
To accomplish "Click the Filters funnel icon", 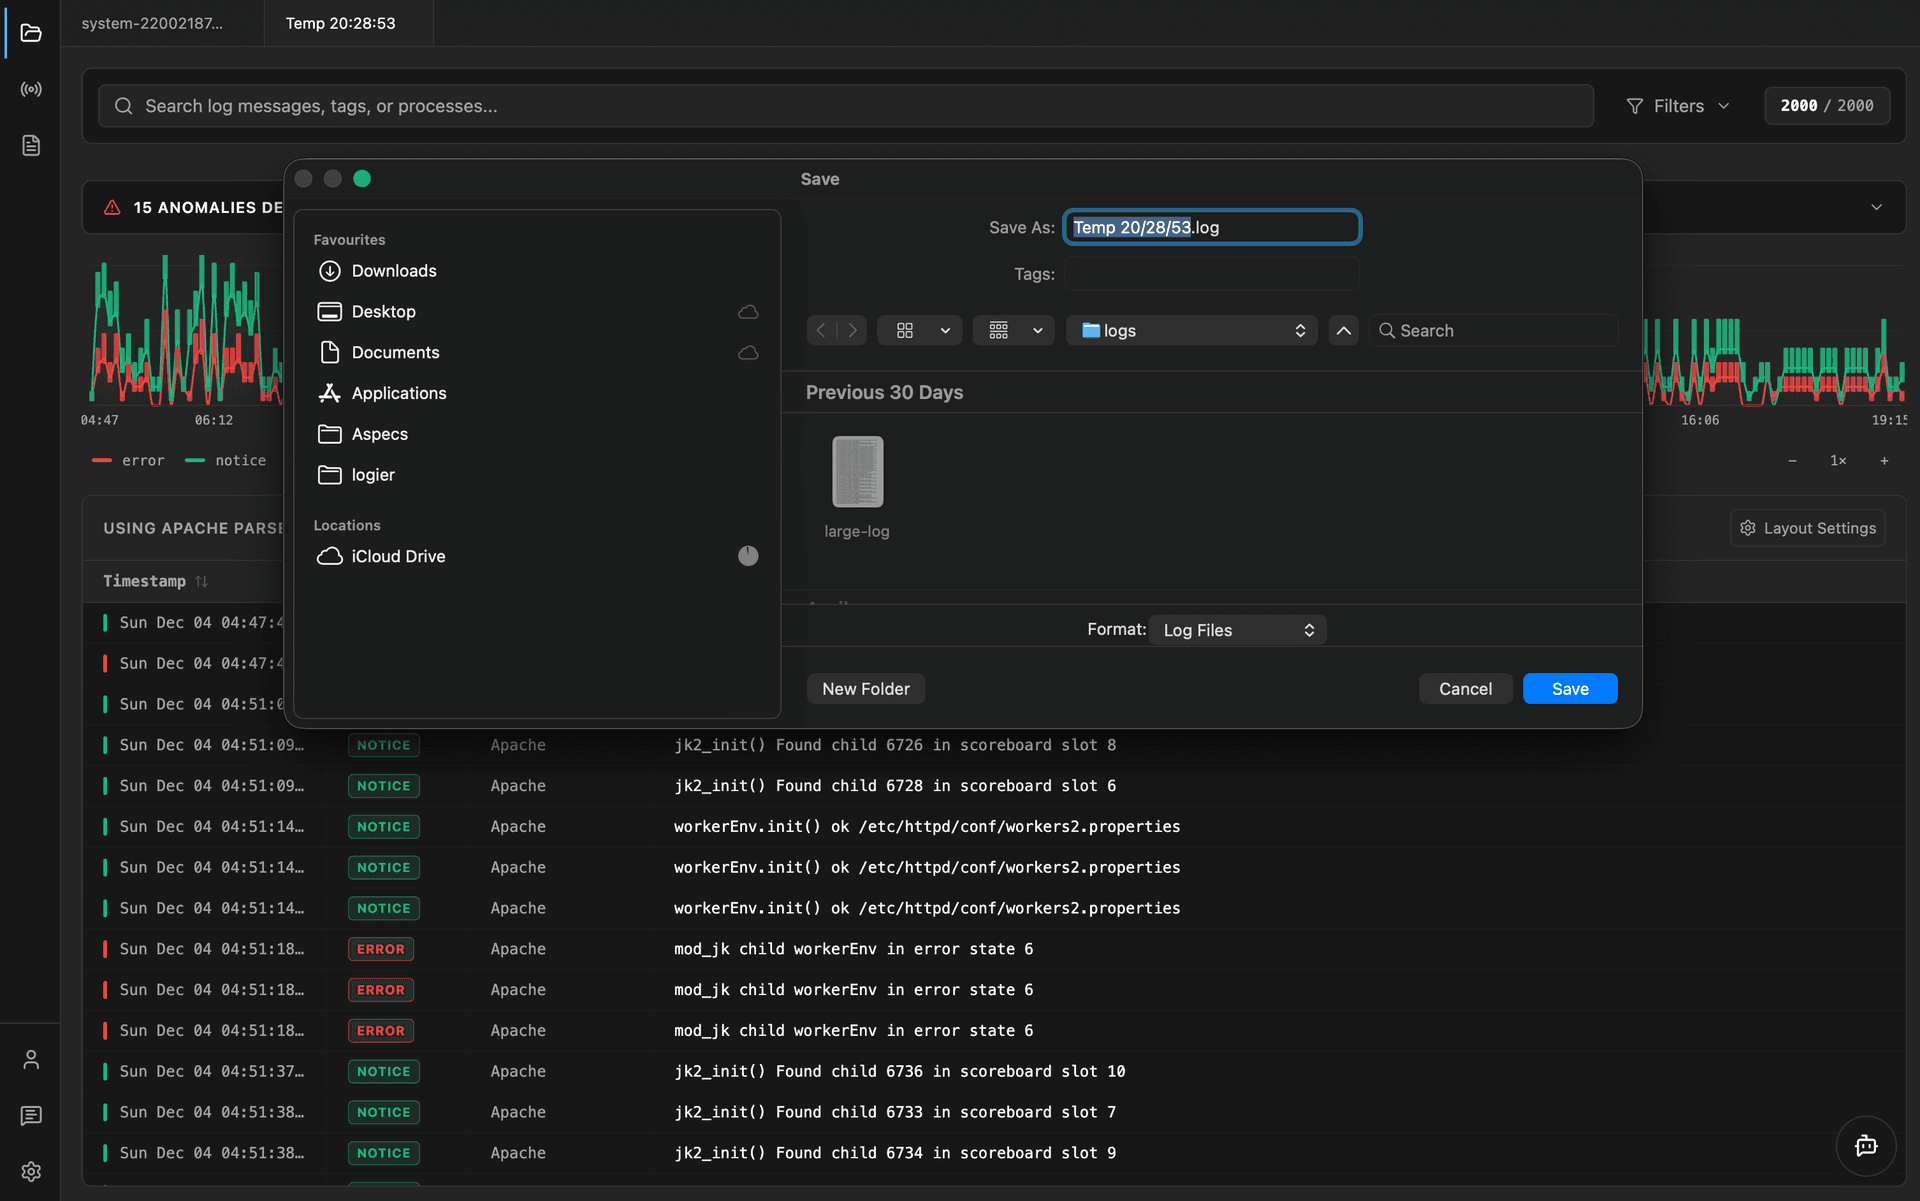I will click(1635, 106).
